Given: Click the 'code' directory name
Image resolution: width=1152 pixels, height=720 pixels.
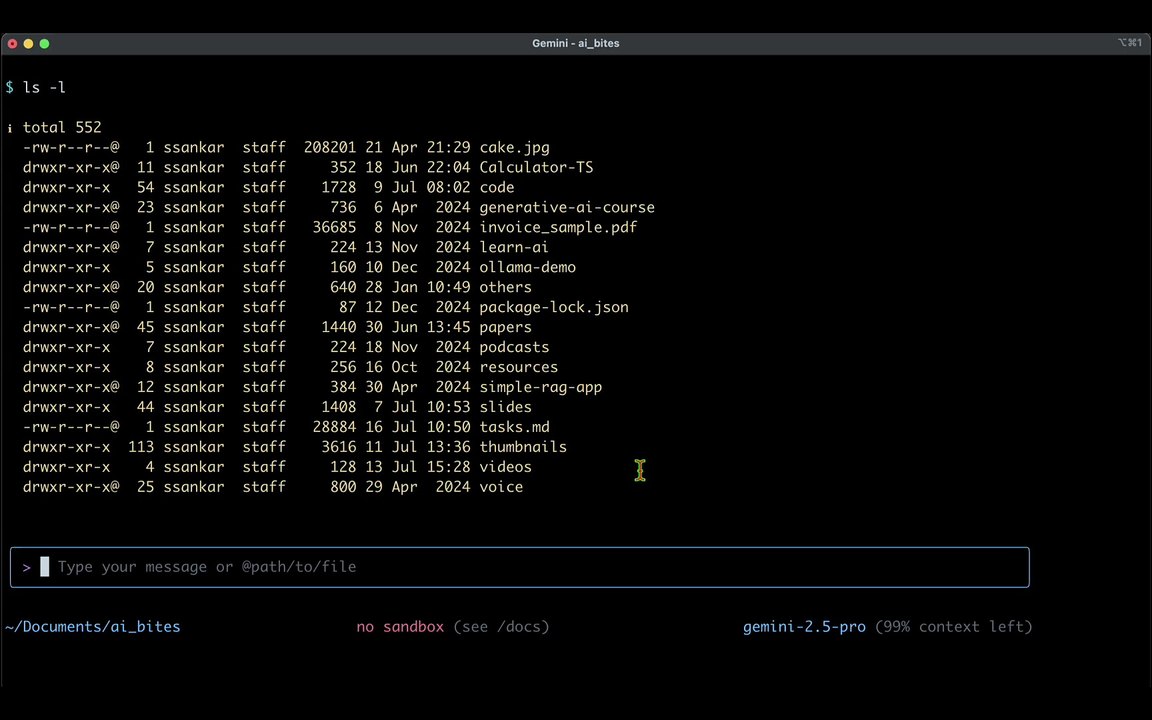Looking at the screenshot, I should tap(497, 187).
